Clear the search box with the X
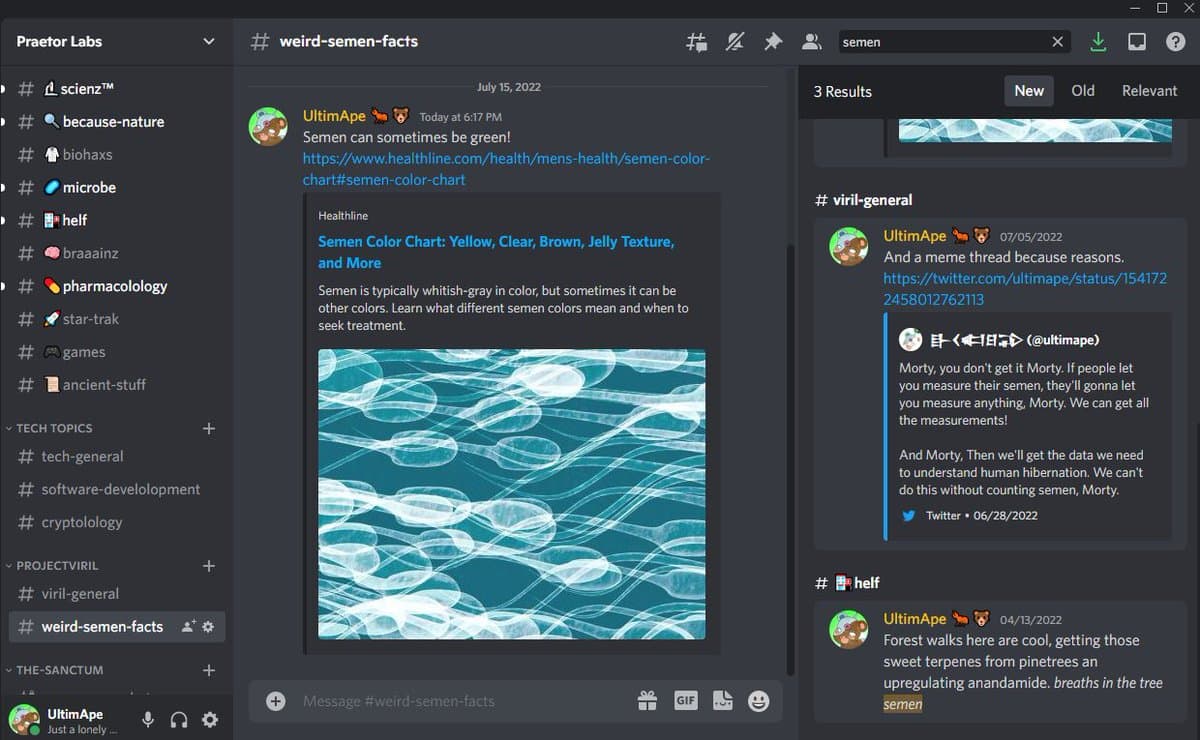Viewport: 1200px width, 740px height. [1057, 42]
